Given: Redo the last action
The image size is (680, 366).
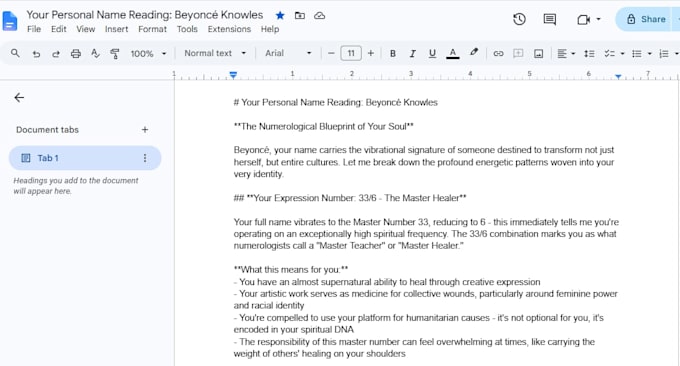Looking at the screenshot, I should (x=56, y=53).
